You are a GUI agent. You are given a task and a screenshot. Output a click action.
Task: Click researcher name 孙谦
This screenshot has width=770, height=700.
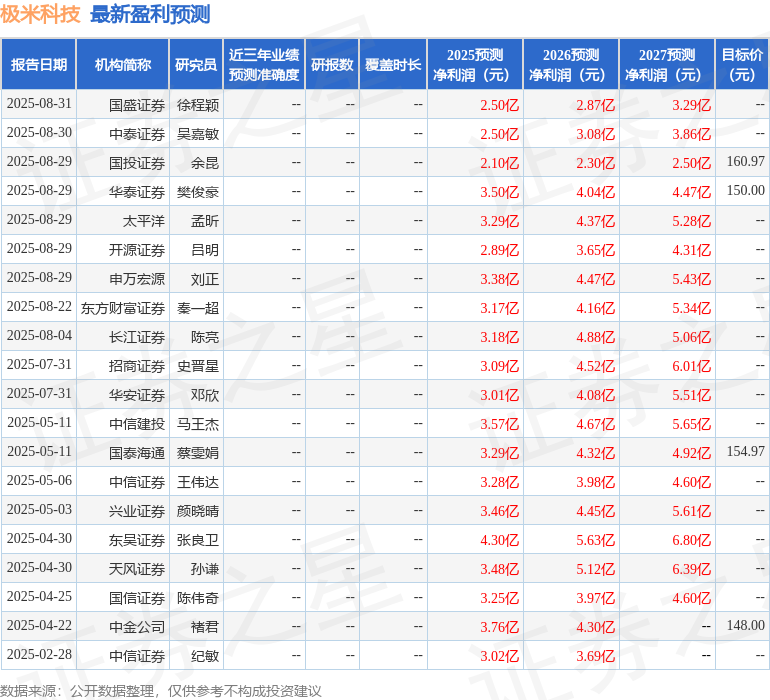click(205, 569)
